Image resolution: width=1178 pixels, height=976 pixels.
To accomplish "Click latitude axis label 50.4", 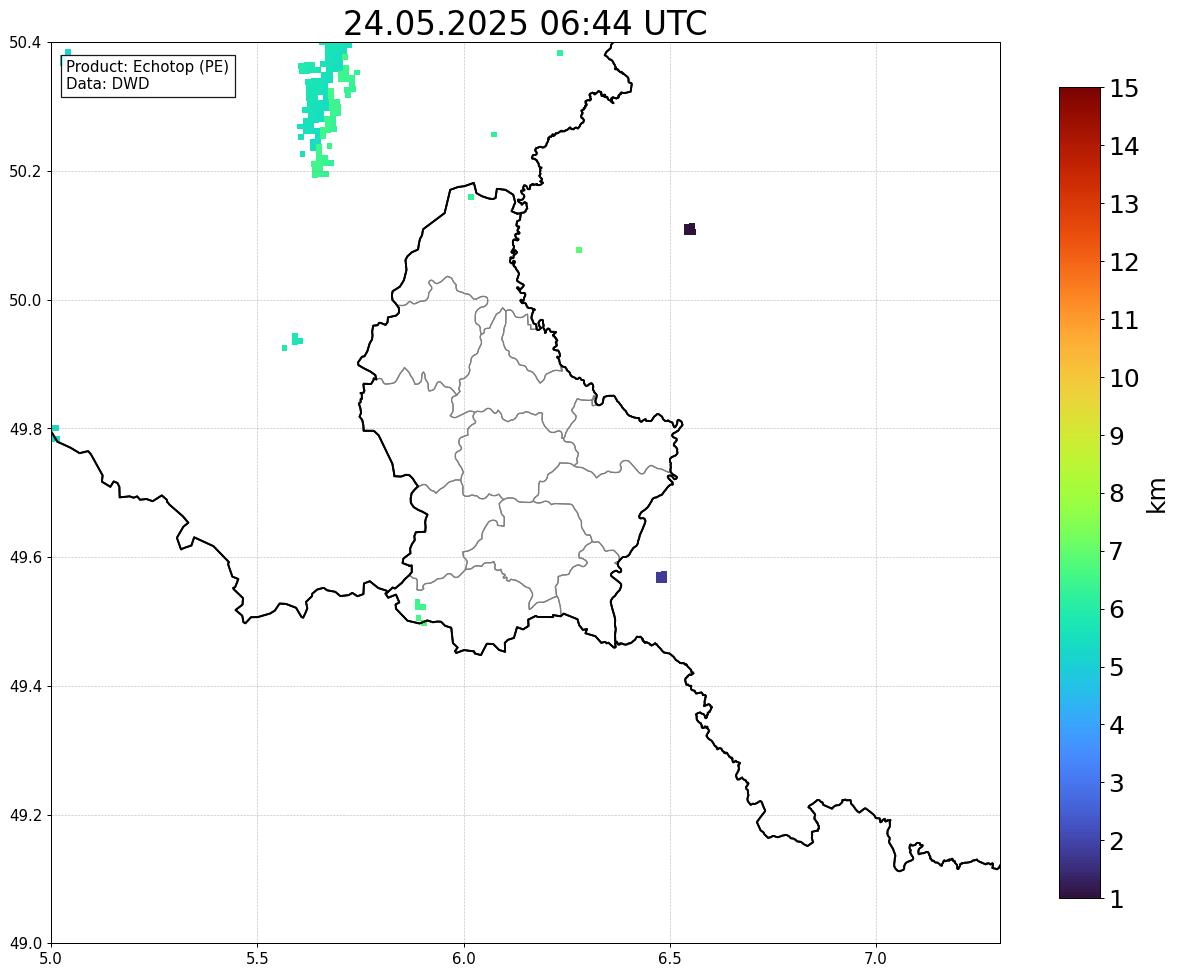I will 25,43.
